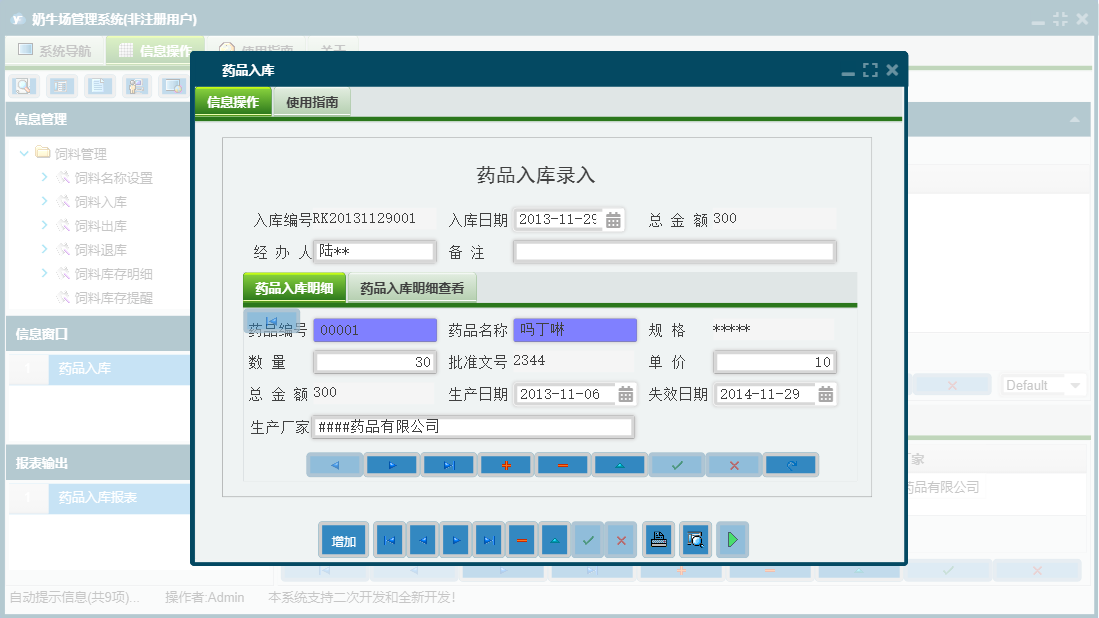Collapse the 饲料管理 tree folder

(24, 150)
